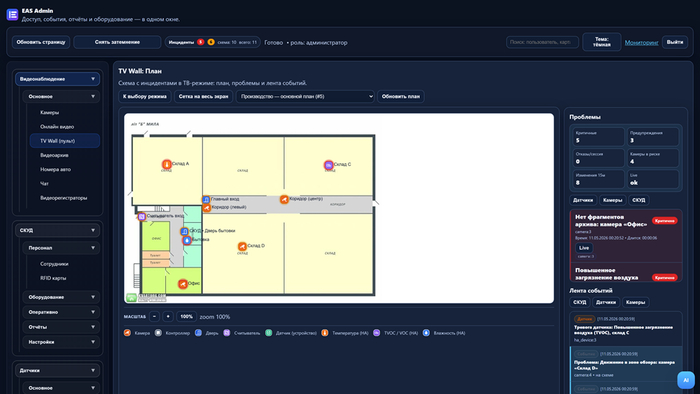Click the TVOC sensor icon at Склад С
Image resolution: width=700 pixels, height=394 pixels.
coord(329,165)
